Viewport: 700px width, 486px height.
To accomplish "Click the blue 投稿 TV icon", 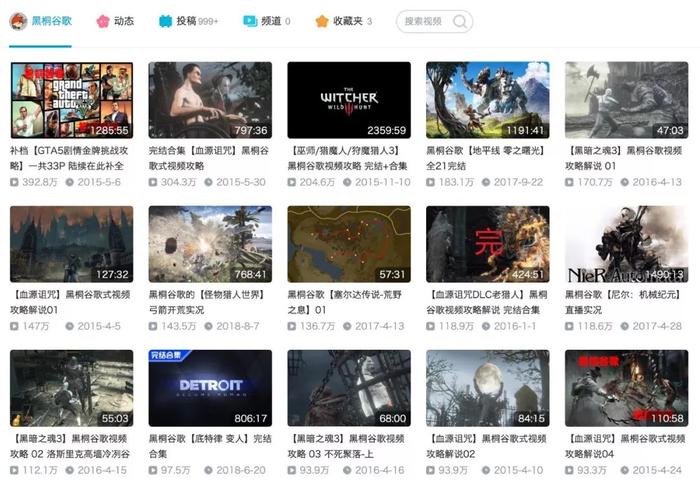I will point(166,21).
